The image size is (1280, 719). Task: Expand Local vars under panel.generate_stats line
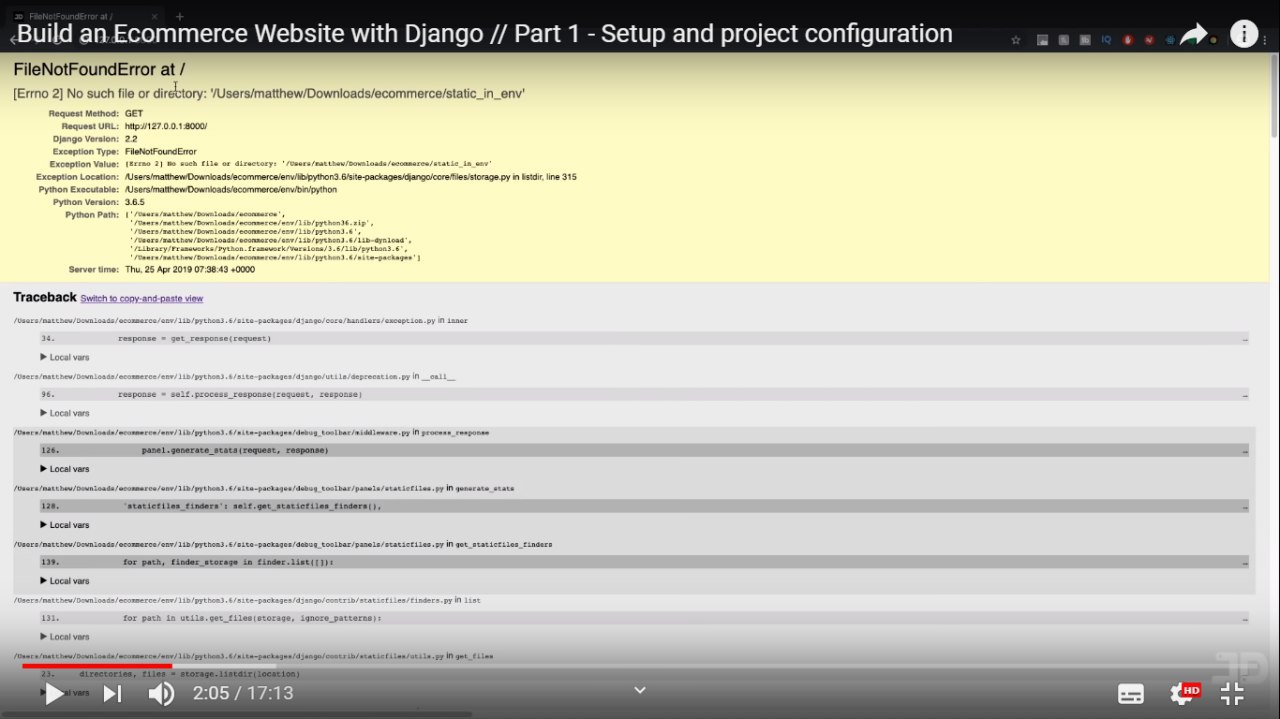(x=65, y=469)
